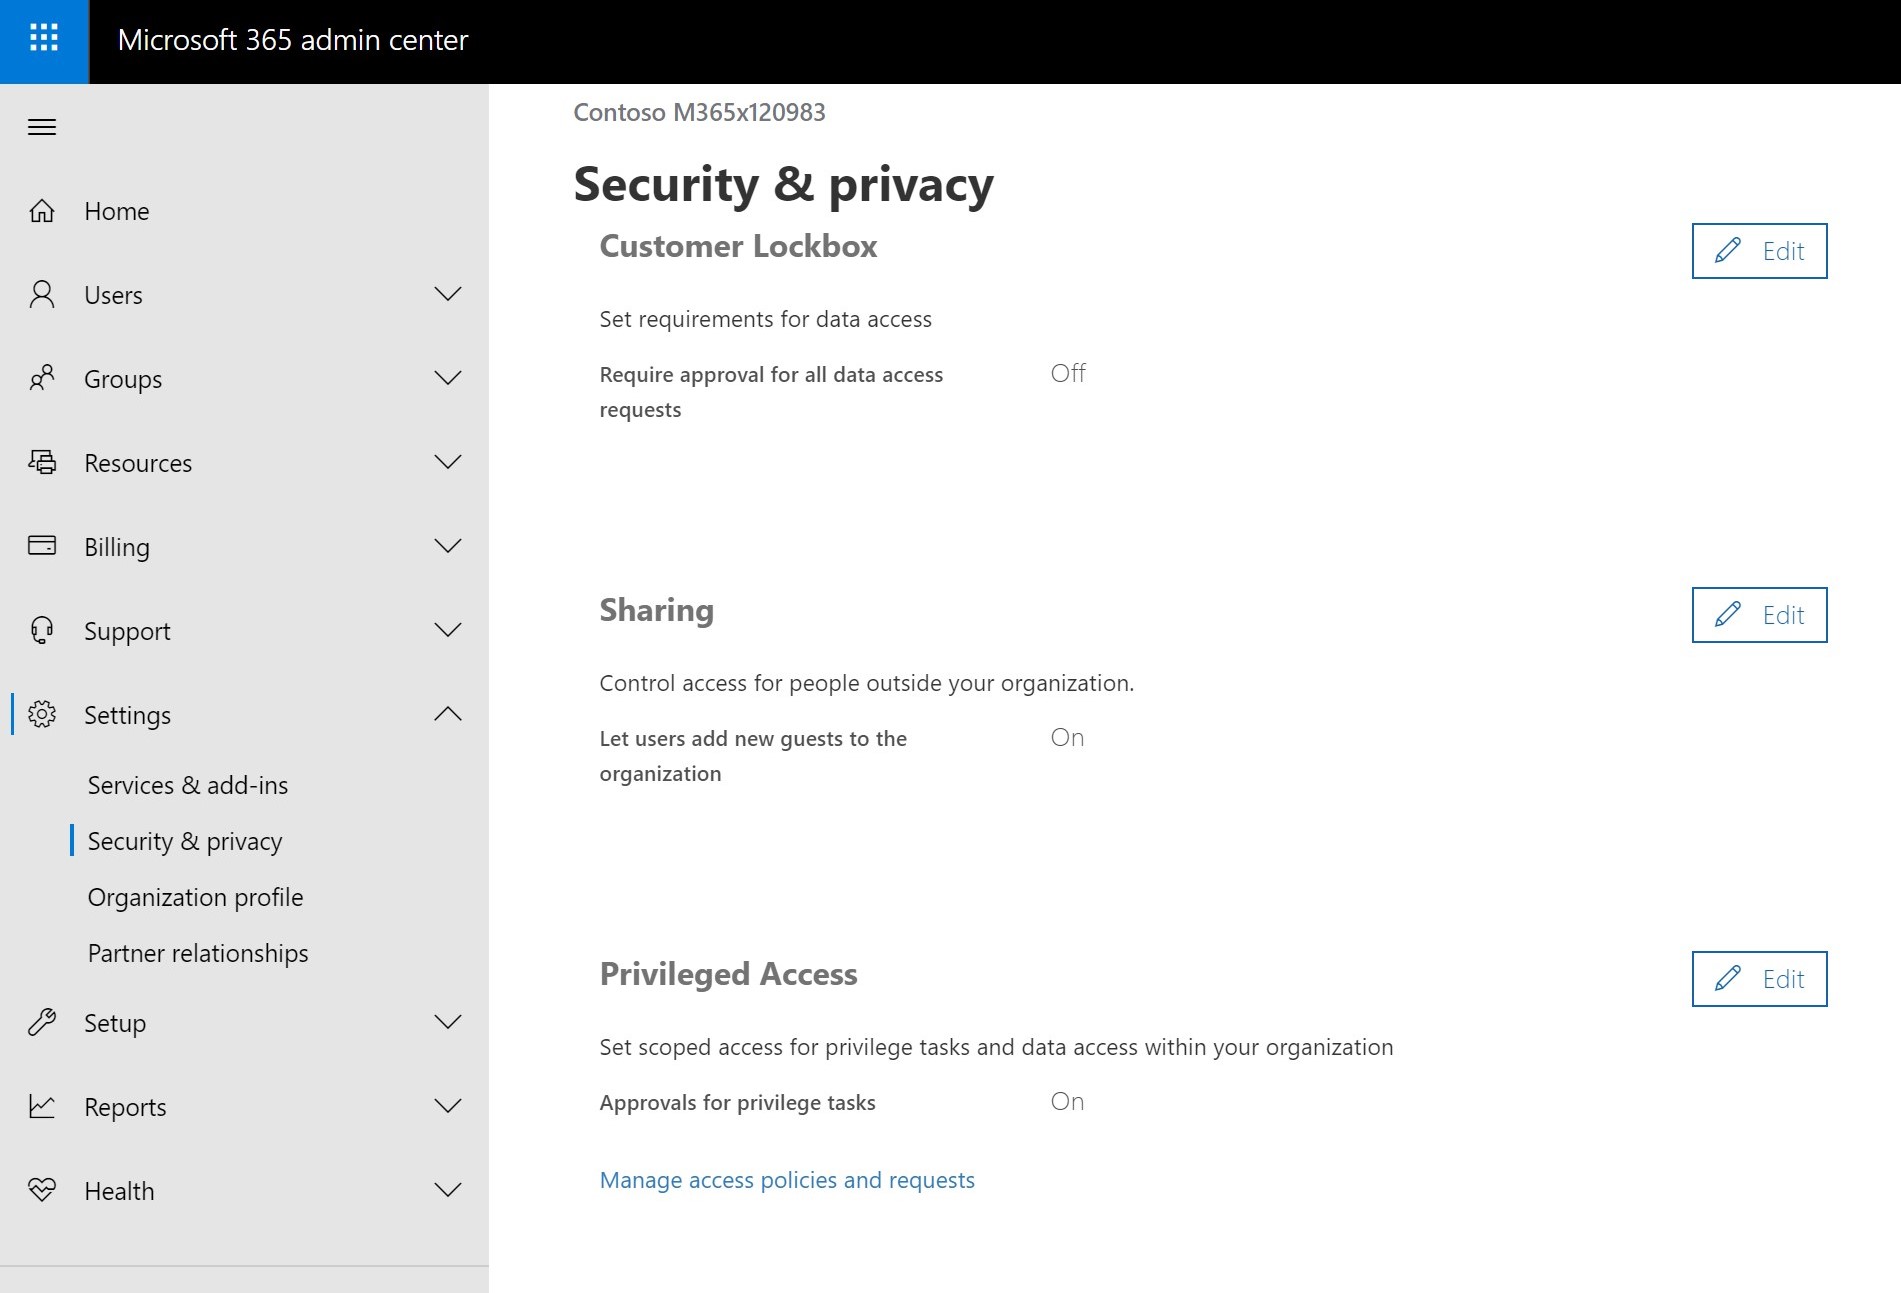Click Edit for the Sharing section
The width and height of the screenshot is (1901, 1293).
point(1758,615)
